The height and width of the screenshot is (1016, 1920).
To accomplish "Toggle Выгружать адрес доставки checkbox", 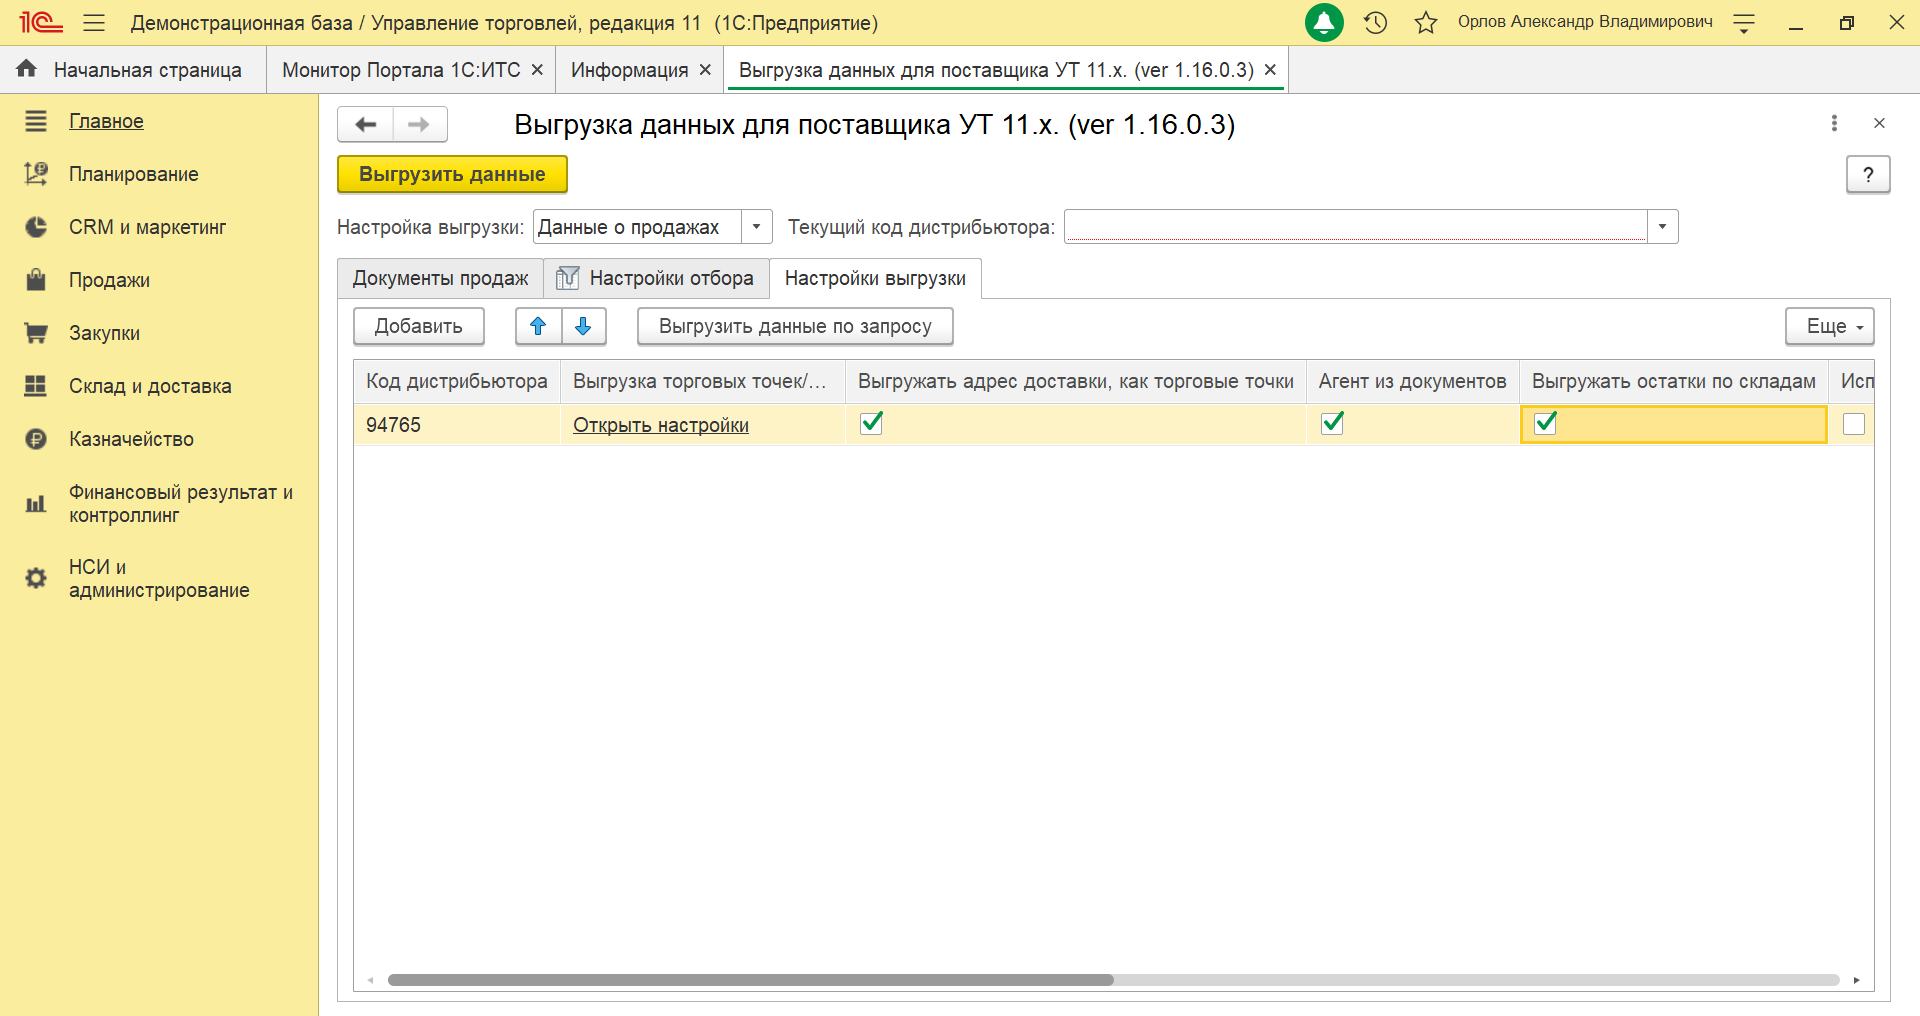I will [x=872, y=423].
